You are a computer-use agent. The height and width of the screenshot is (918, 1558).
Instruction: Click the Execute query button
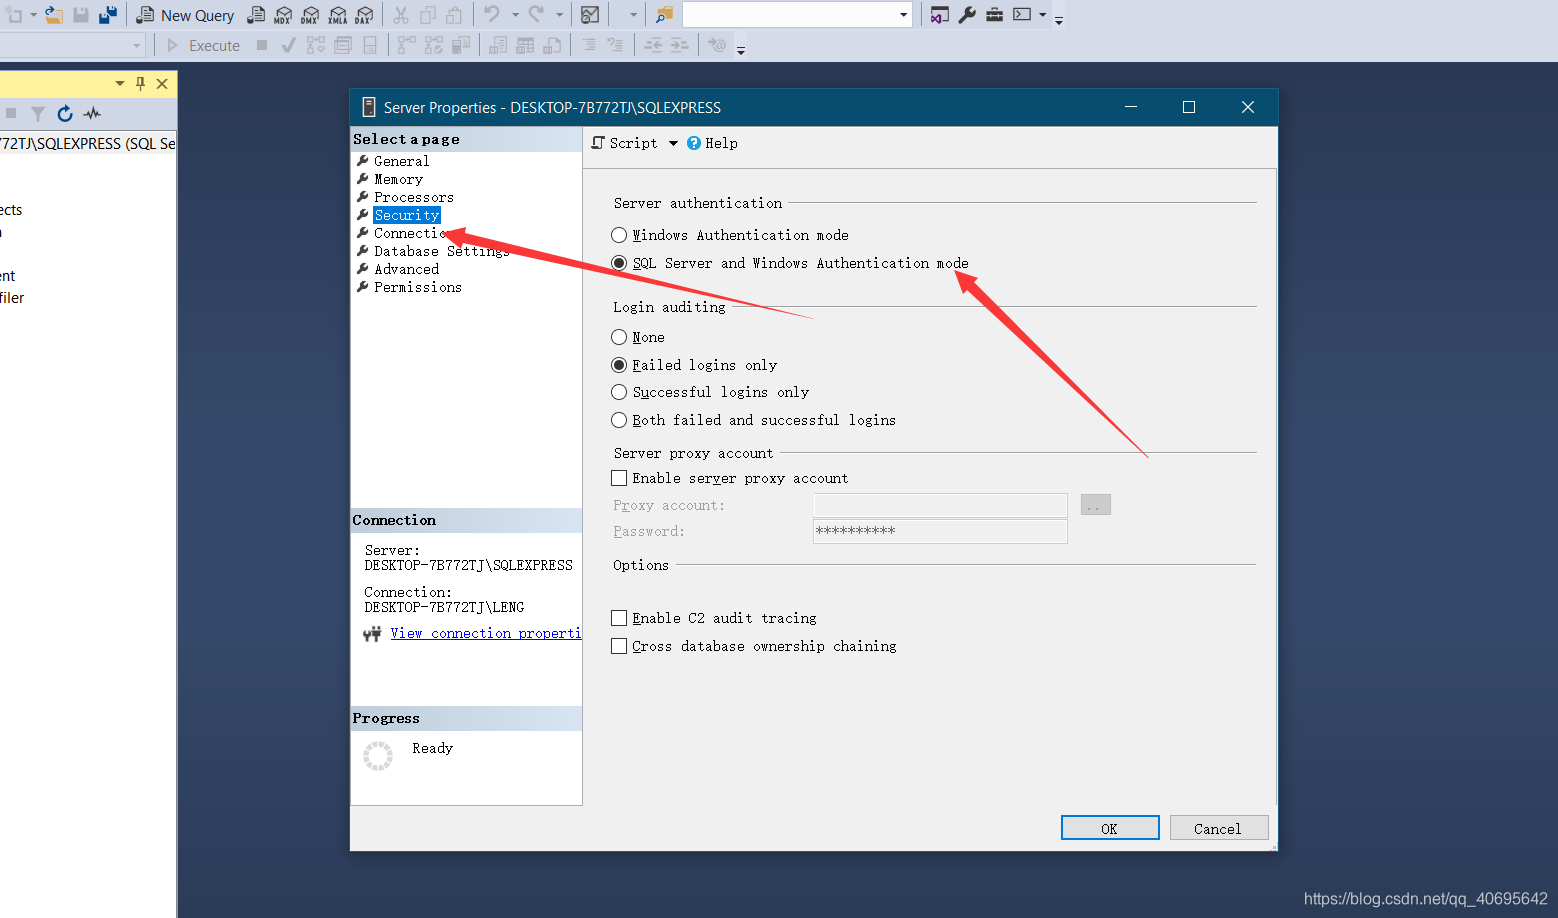203,45
